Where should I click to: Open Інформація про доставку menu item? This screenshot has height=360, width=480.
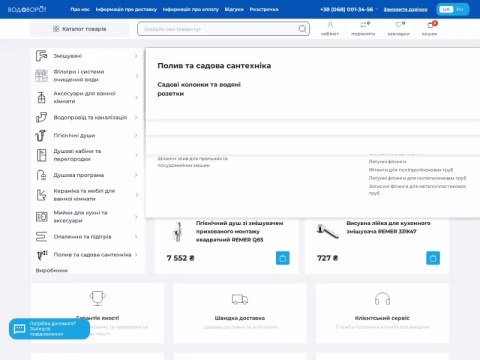(x=126, y=9)
